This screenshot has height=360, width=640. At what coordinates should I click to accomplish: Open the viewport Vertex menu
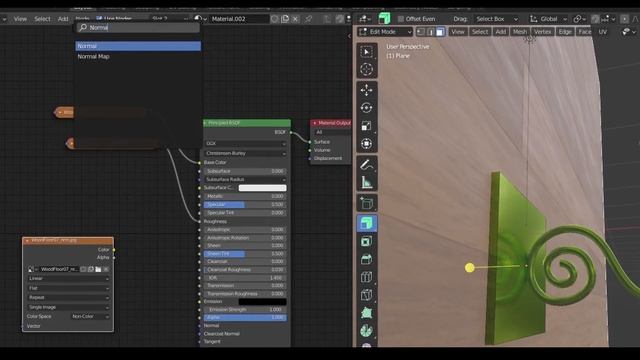pyautogui.click(x=542, y=32)
